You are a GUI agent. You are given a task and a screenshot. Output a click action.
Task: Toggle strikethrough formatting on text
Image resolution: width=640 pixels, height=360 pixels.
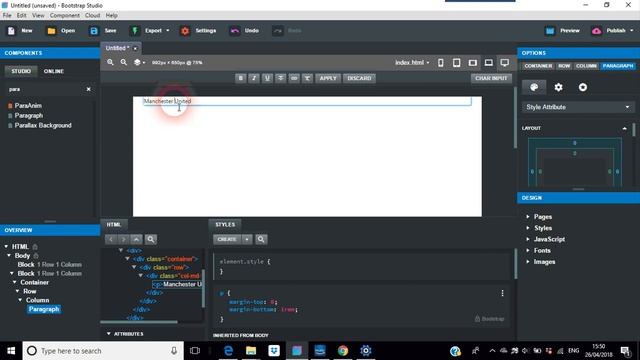point(280,78)
